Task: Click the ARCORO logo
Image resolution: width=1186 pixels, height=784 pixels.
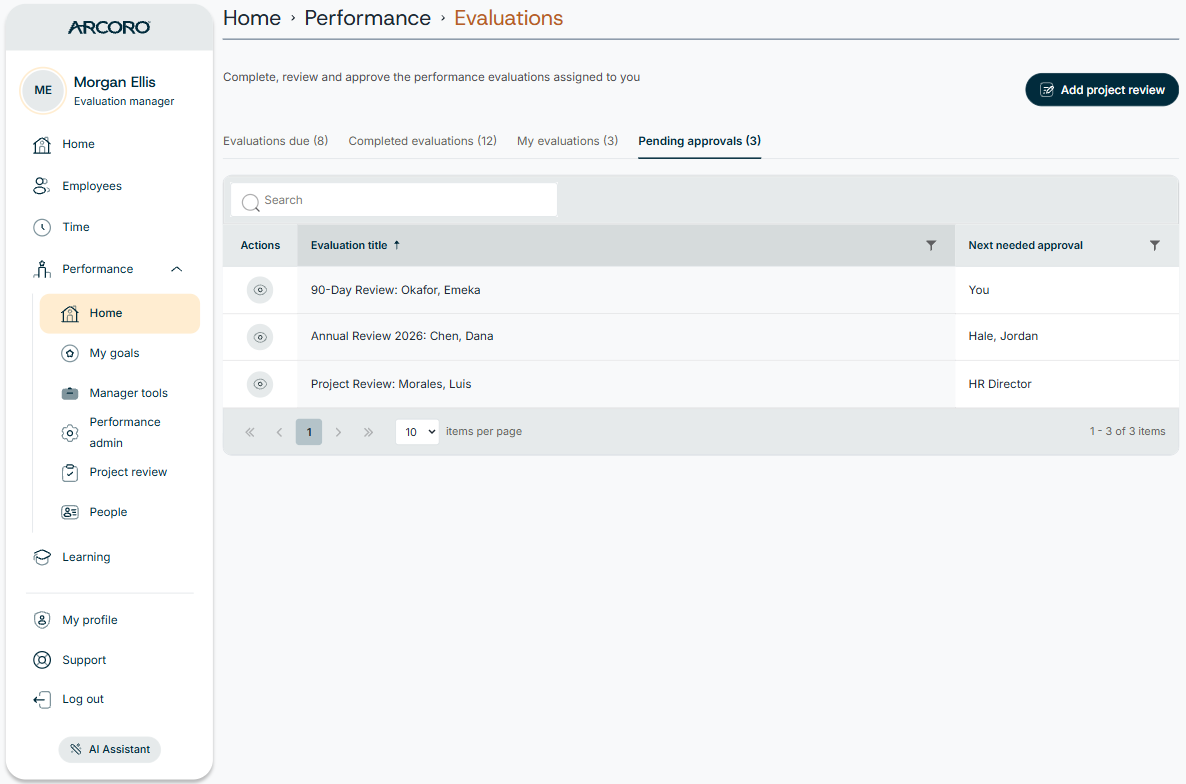Action: (109, 27)
